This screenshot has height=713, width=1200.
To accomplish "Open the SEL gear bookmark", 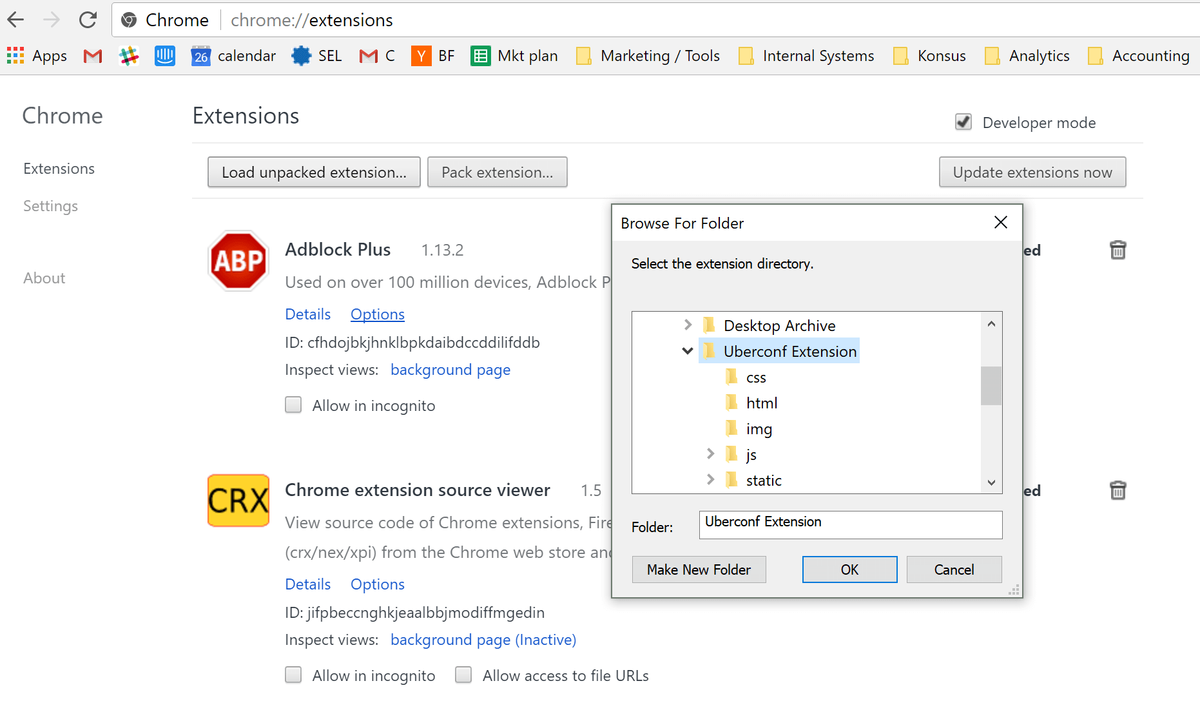I will pos(316,56).
